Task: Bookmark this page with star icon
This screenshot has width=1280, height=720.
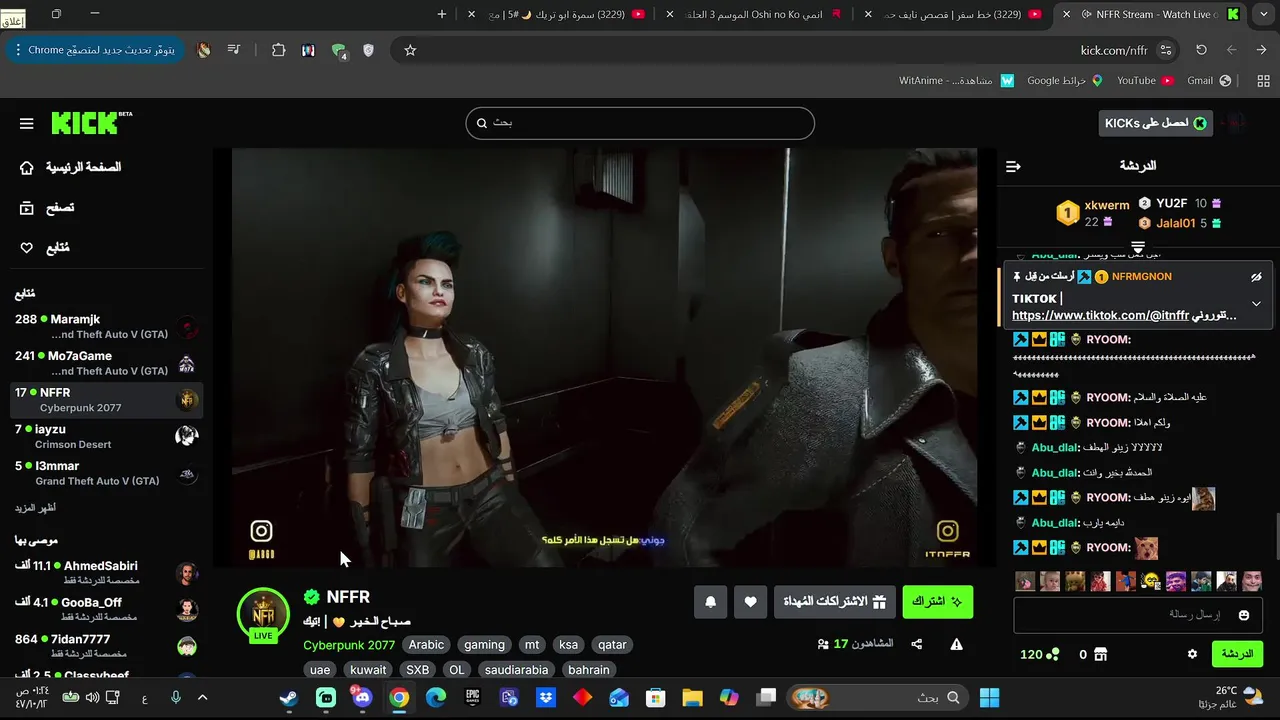Action: 410,50
